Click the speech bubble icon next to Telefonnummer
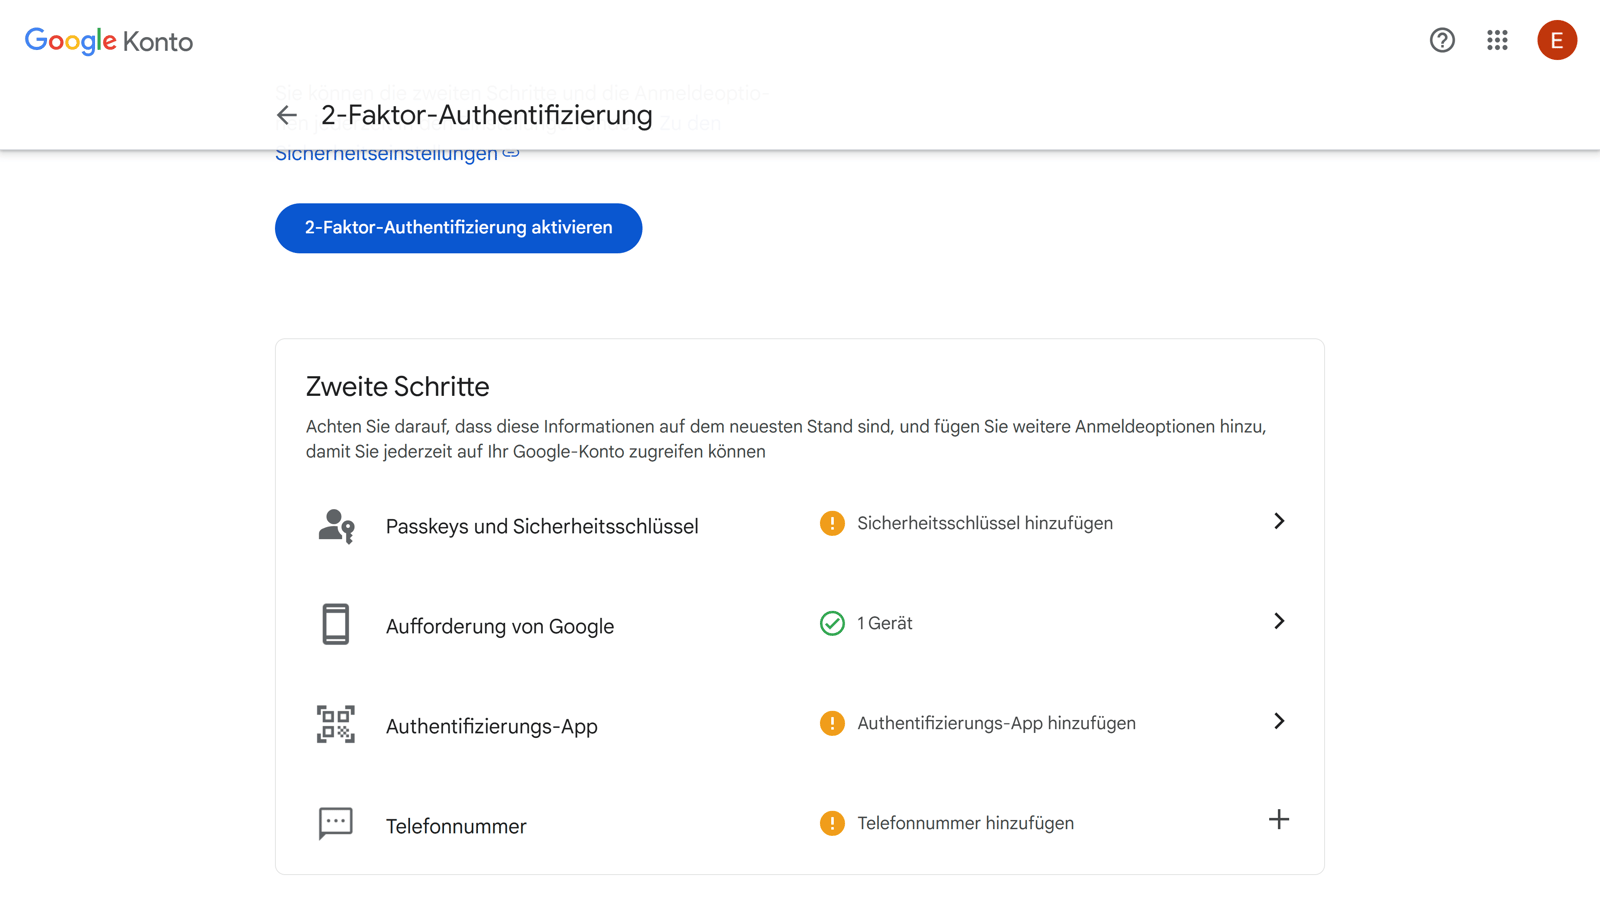Image resolution: width=1600 pixels, height=900 pixels. (335, 823)
